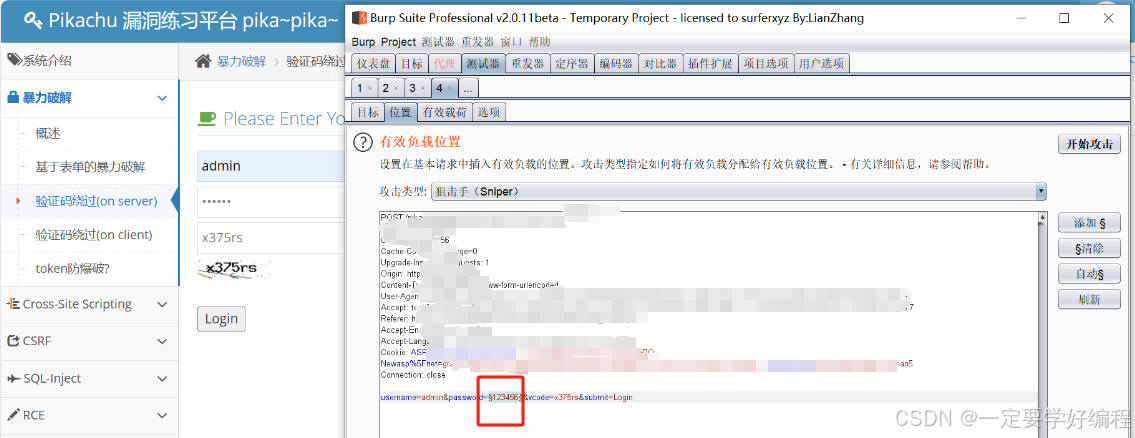Open the 有效载荷 sub-tab

pyautogui.click(x=444, y=112)
